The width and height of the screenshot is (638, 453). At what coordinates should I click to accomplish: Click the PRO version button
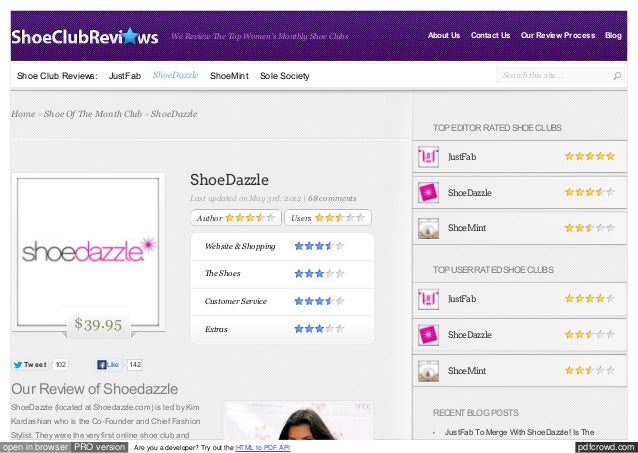coord(100,447)
